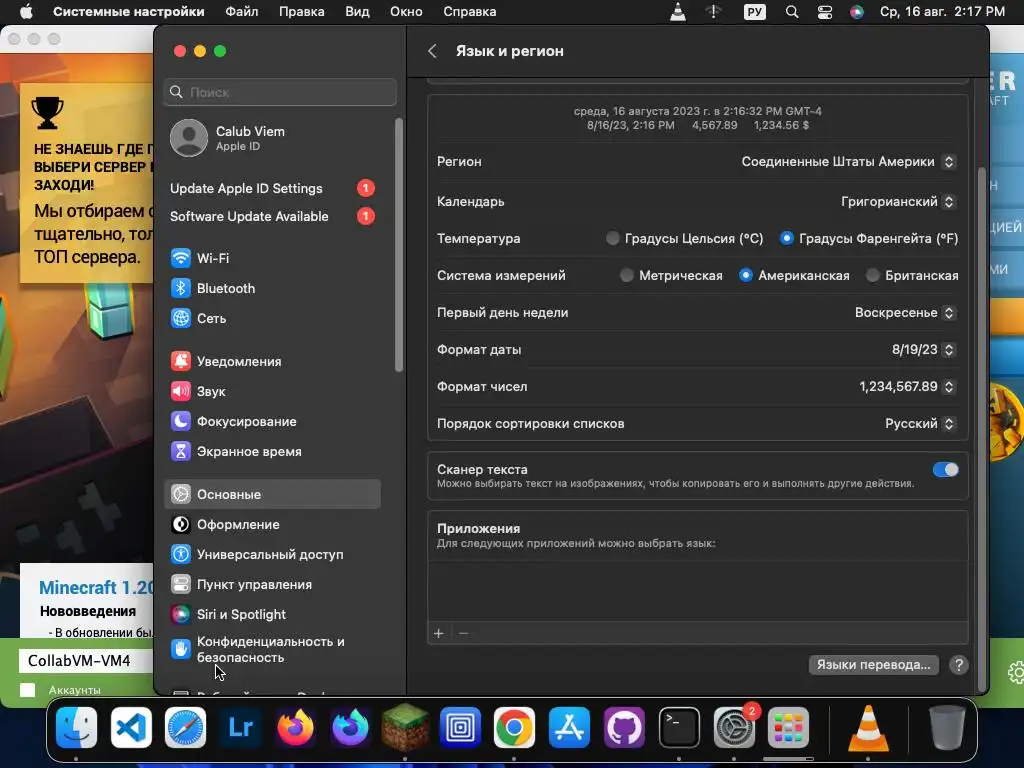Open Google Chrome from Dock

point(514,727)
